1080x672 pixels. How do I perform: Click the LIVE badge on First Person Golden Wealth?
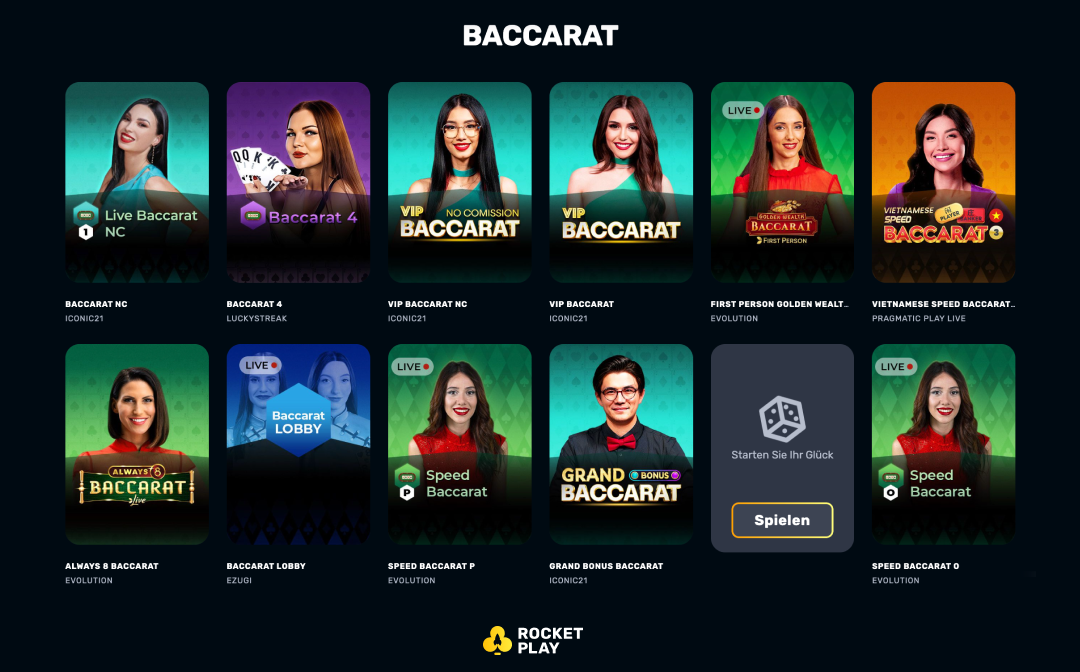click(743, 110)
